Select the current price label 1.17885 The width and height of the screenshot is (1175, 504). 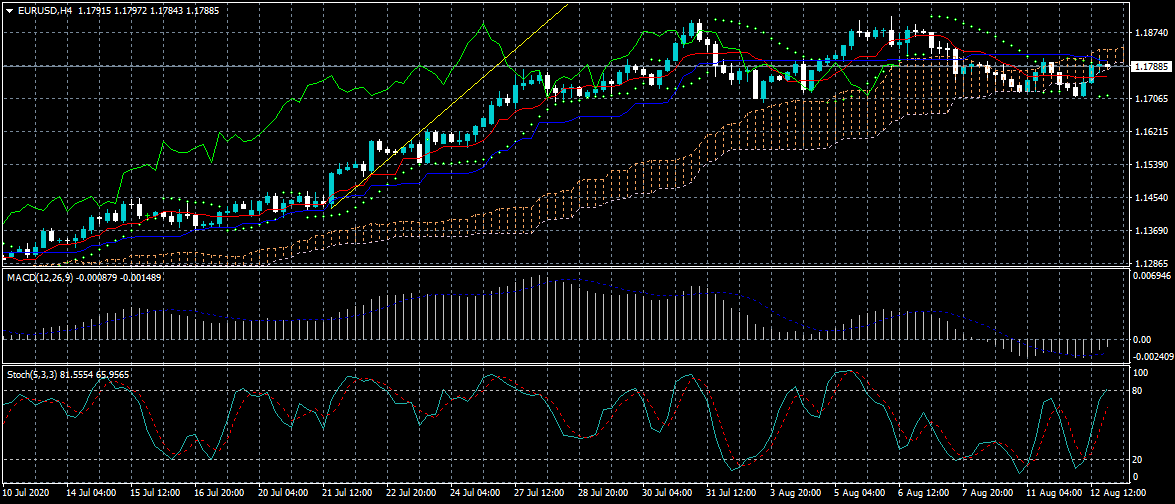pyautogui.click(x=1150, y=67)
